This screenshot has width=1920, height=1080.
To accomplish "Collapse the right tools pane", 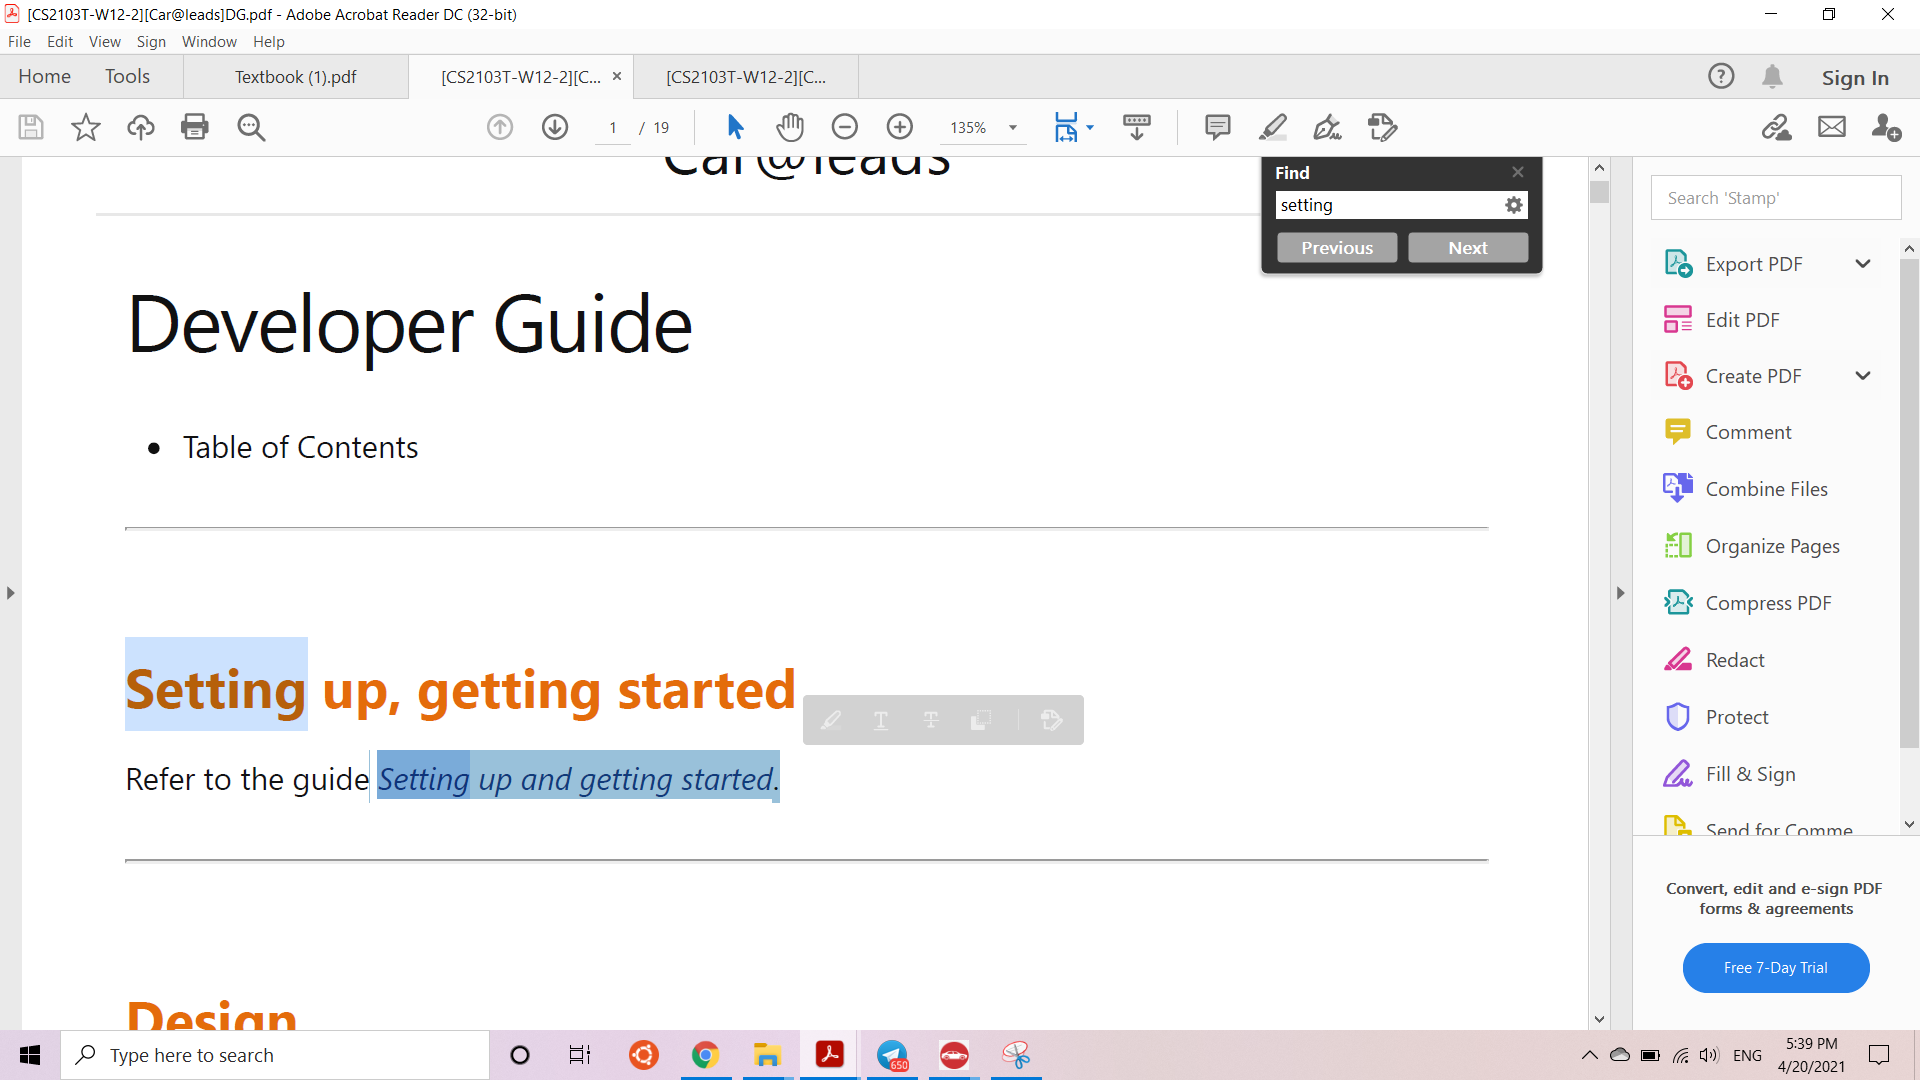I will (x=1621, y=593).
